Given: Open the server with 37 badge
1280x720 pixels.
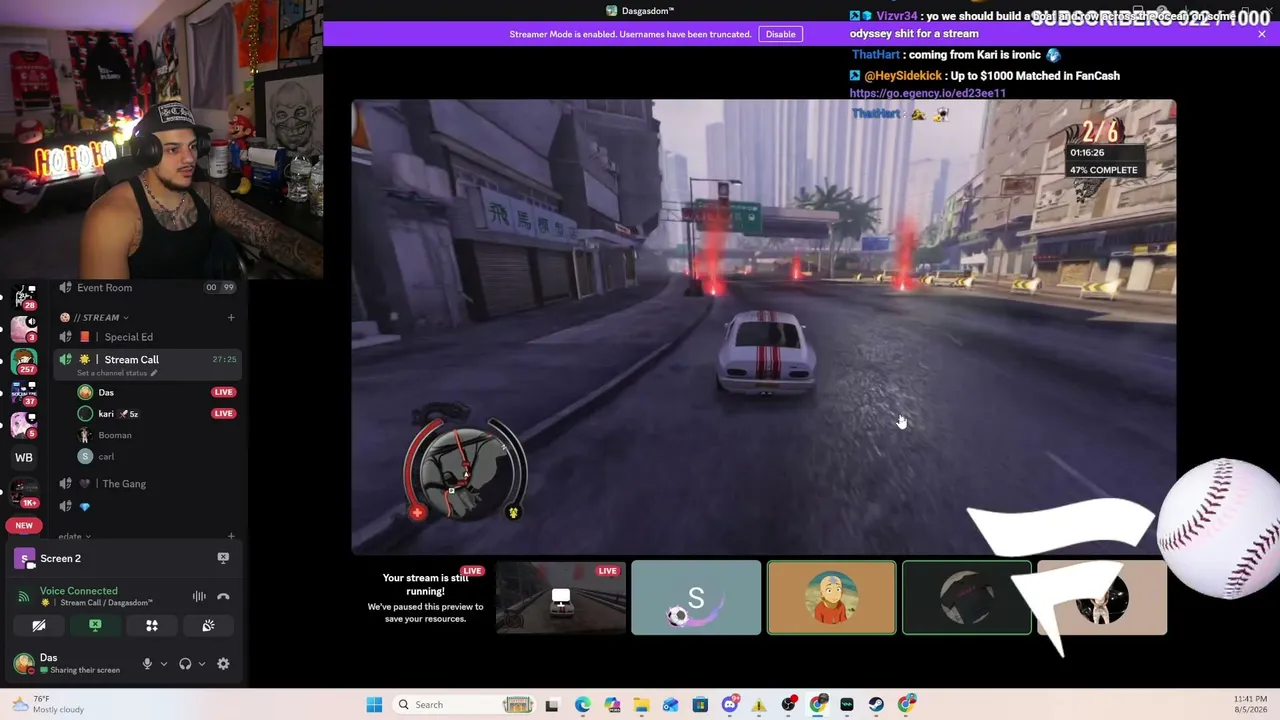Looking at the screenshot, I should pyautogui.click(x=24, y=392).
